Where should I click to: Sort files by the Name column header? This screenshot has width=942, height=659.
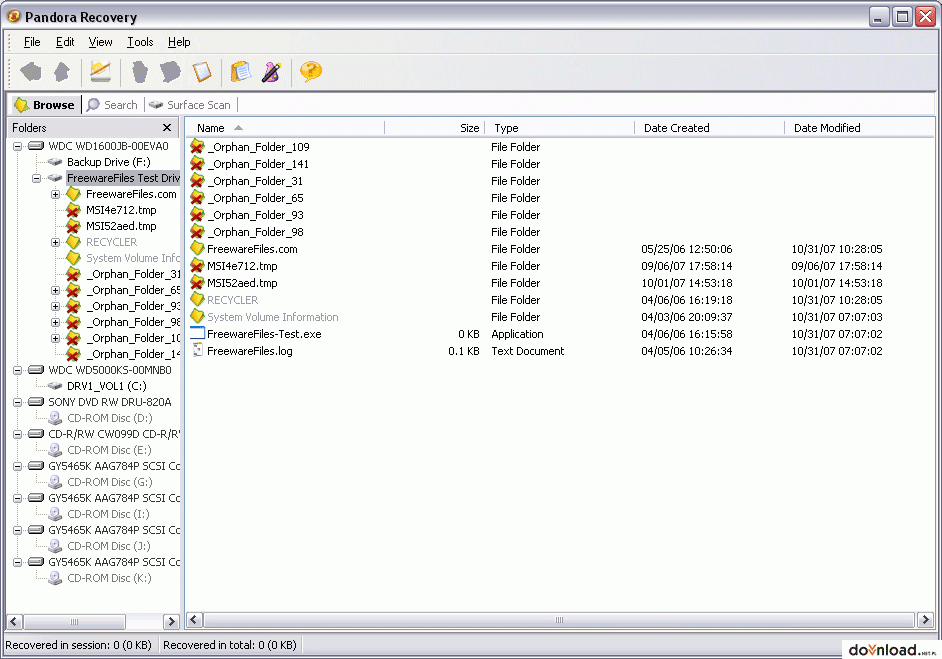click(285, 128)
